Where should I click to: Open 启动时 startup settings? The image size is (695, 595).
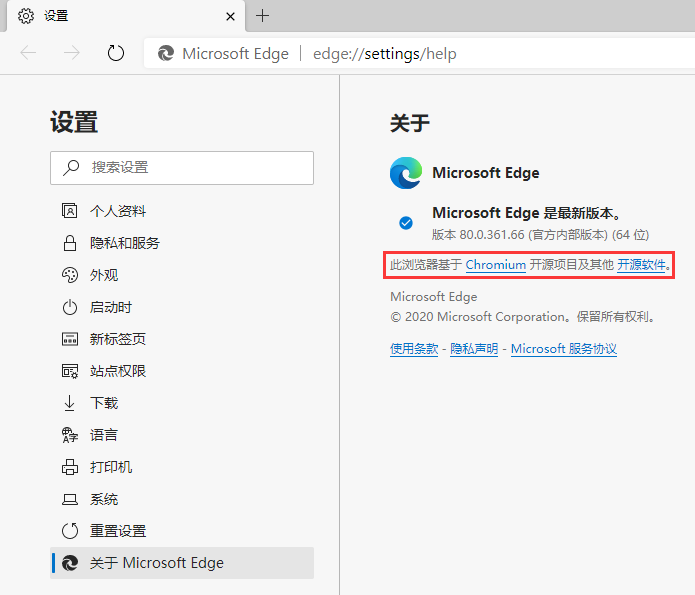point(182,307)
